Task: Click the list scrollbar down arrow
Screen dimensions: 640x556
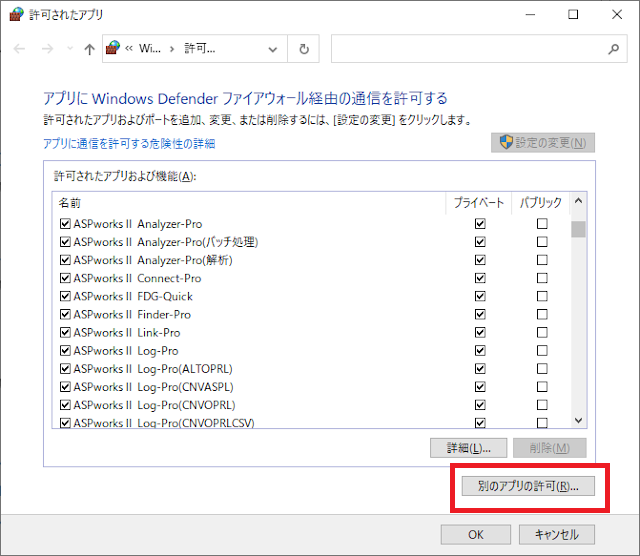Action: coord(578,422)
